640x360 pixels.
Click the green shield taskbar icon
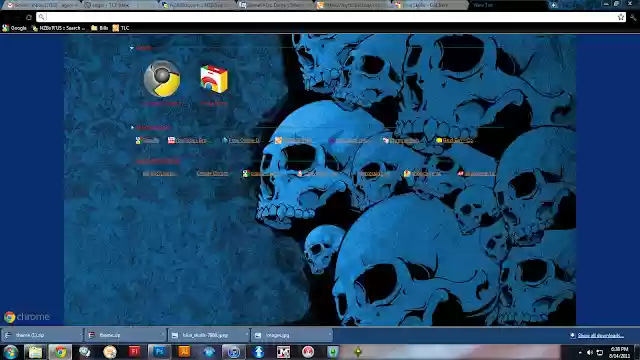coord(333,352)
